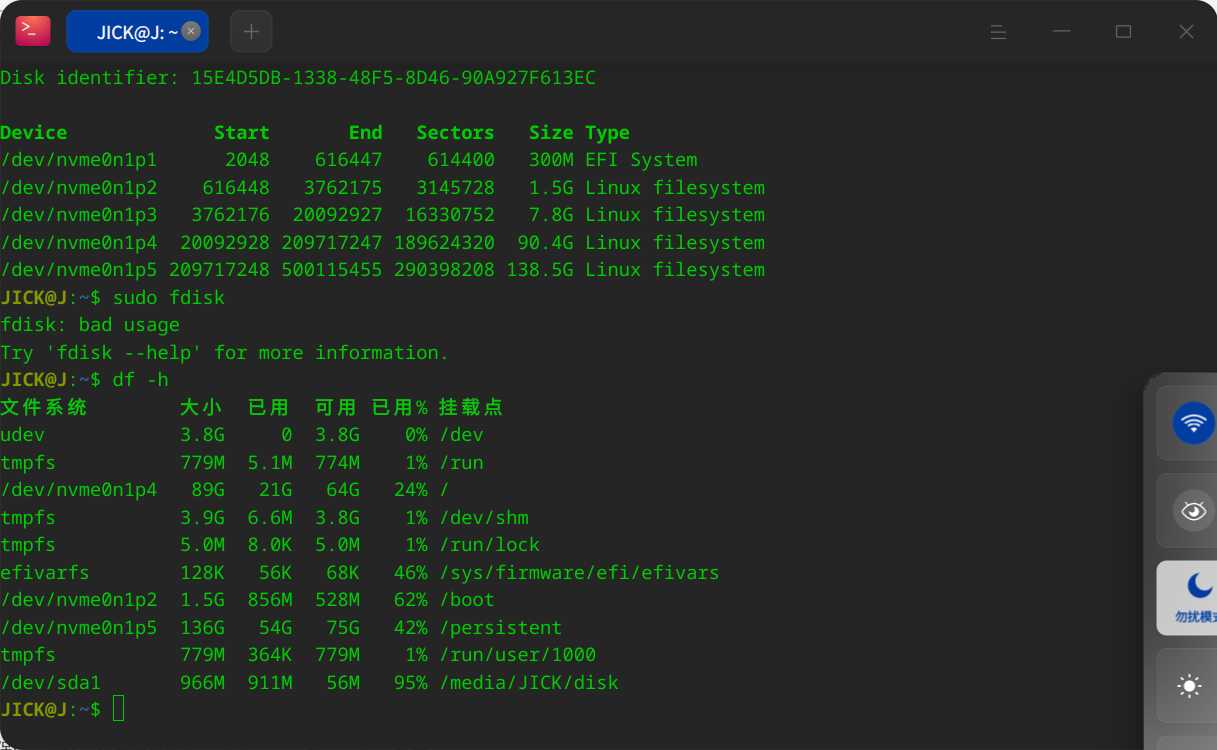Toggle Wi-Fi in the quick panel
1217x750 pixels.
[1193, 423]
